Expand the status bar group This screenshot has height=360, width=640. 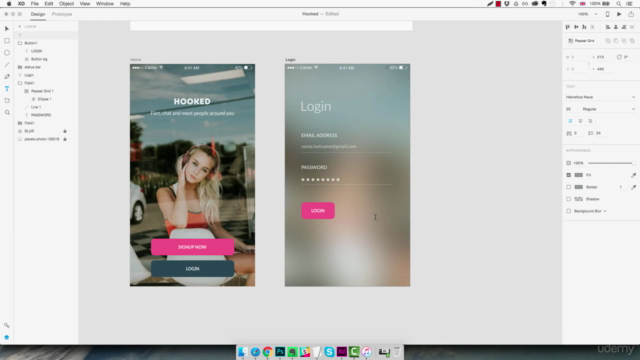click(20, 67)
